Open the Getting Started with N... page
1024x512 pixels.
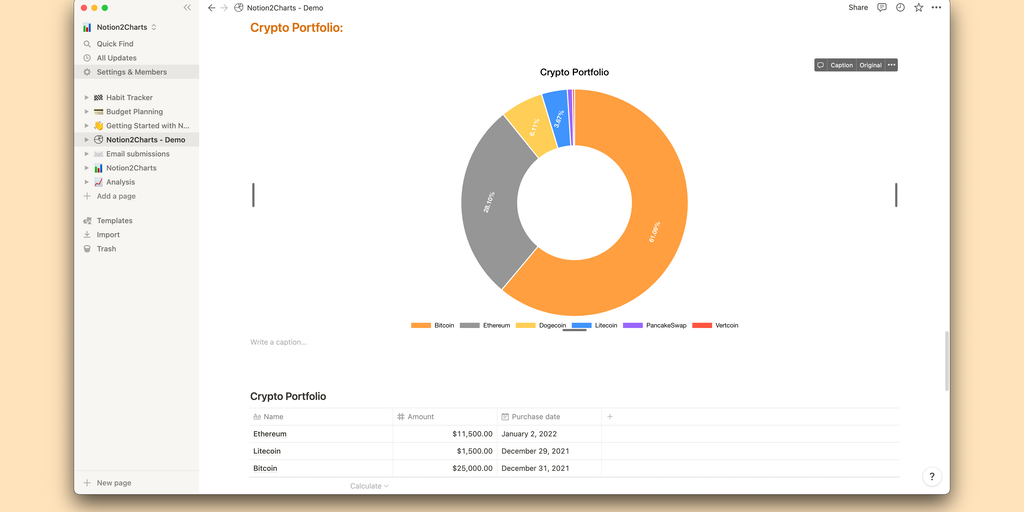point(148,125)
